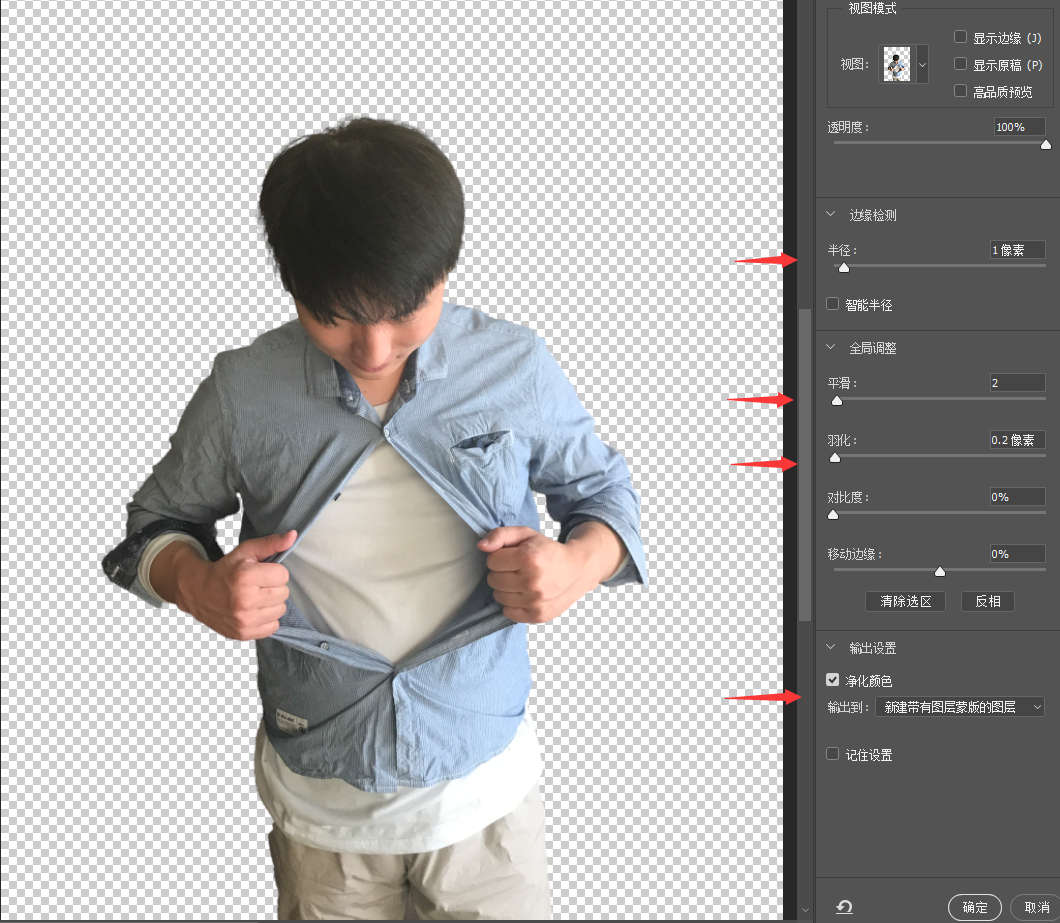This screenshot has width=1060, height=923.
Task: Open the 输出到 dropdown list
Action: coord(960,707)
